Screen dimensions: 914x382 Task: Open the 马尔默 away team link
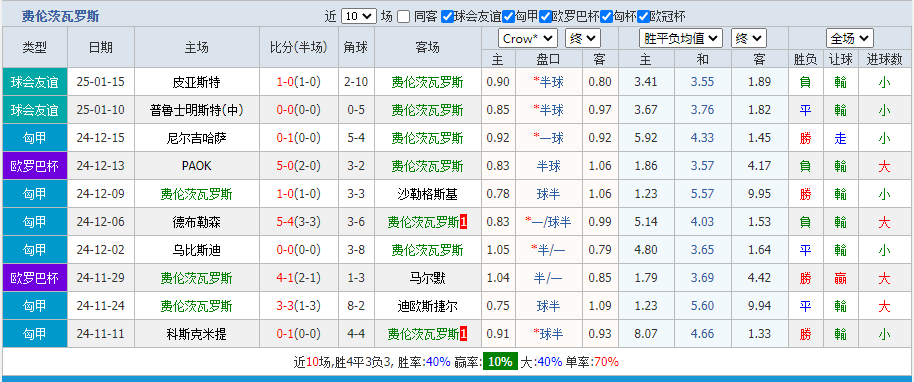[x=428, y=278]
